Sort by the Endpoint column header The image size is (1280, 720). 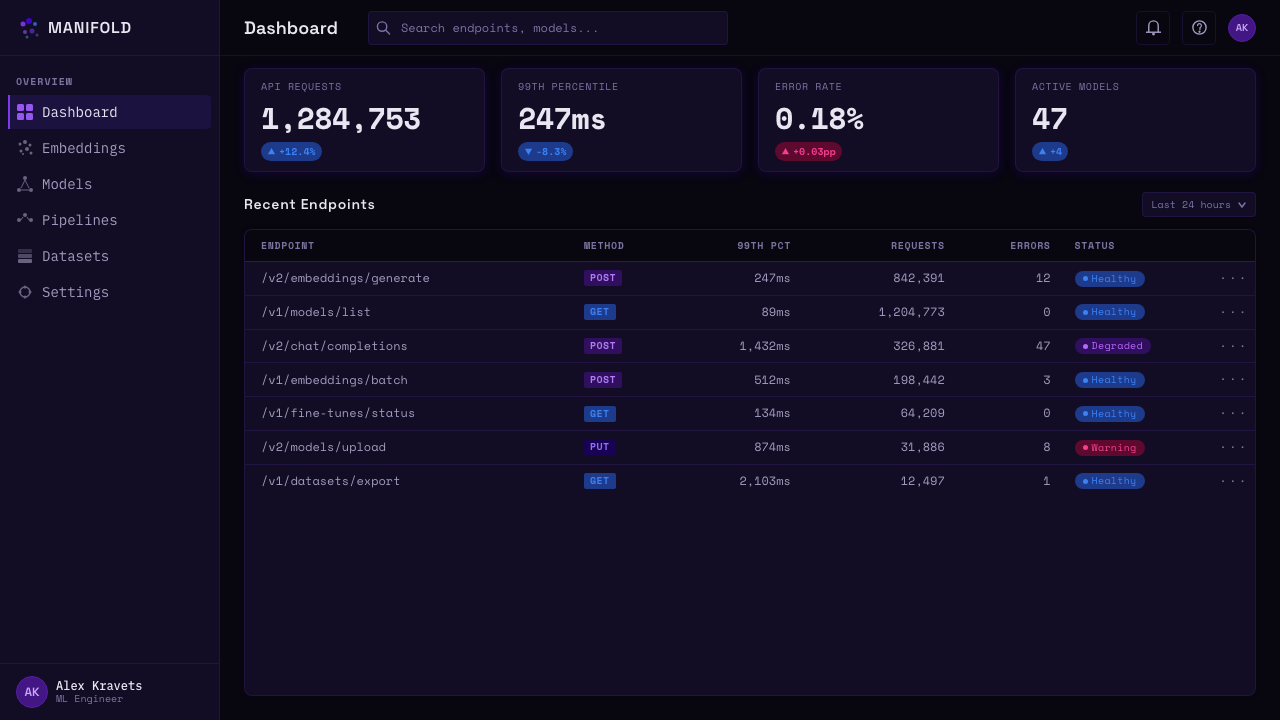point(288,246)
